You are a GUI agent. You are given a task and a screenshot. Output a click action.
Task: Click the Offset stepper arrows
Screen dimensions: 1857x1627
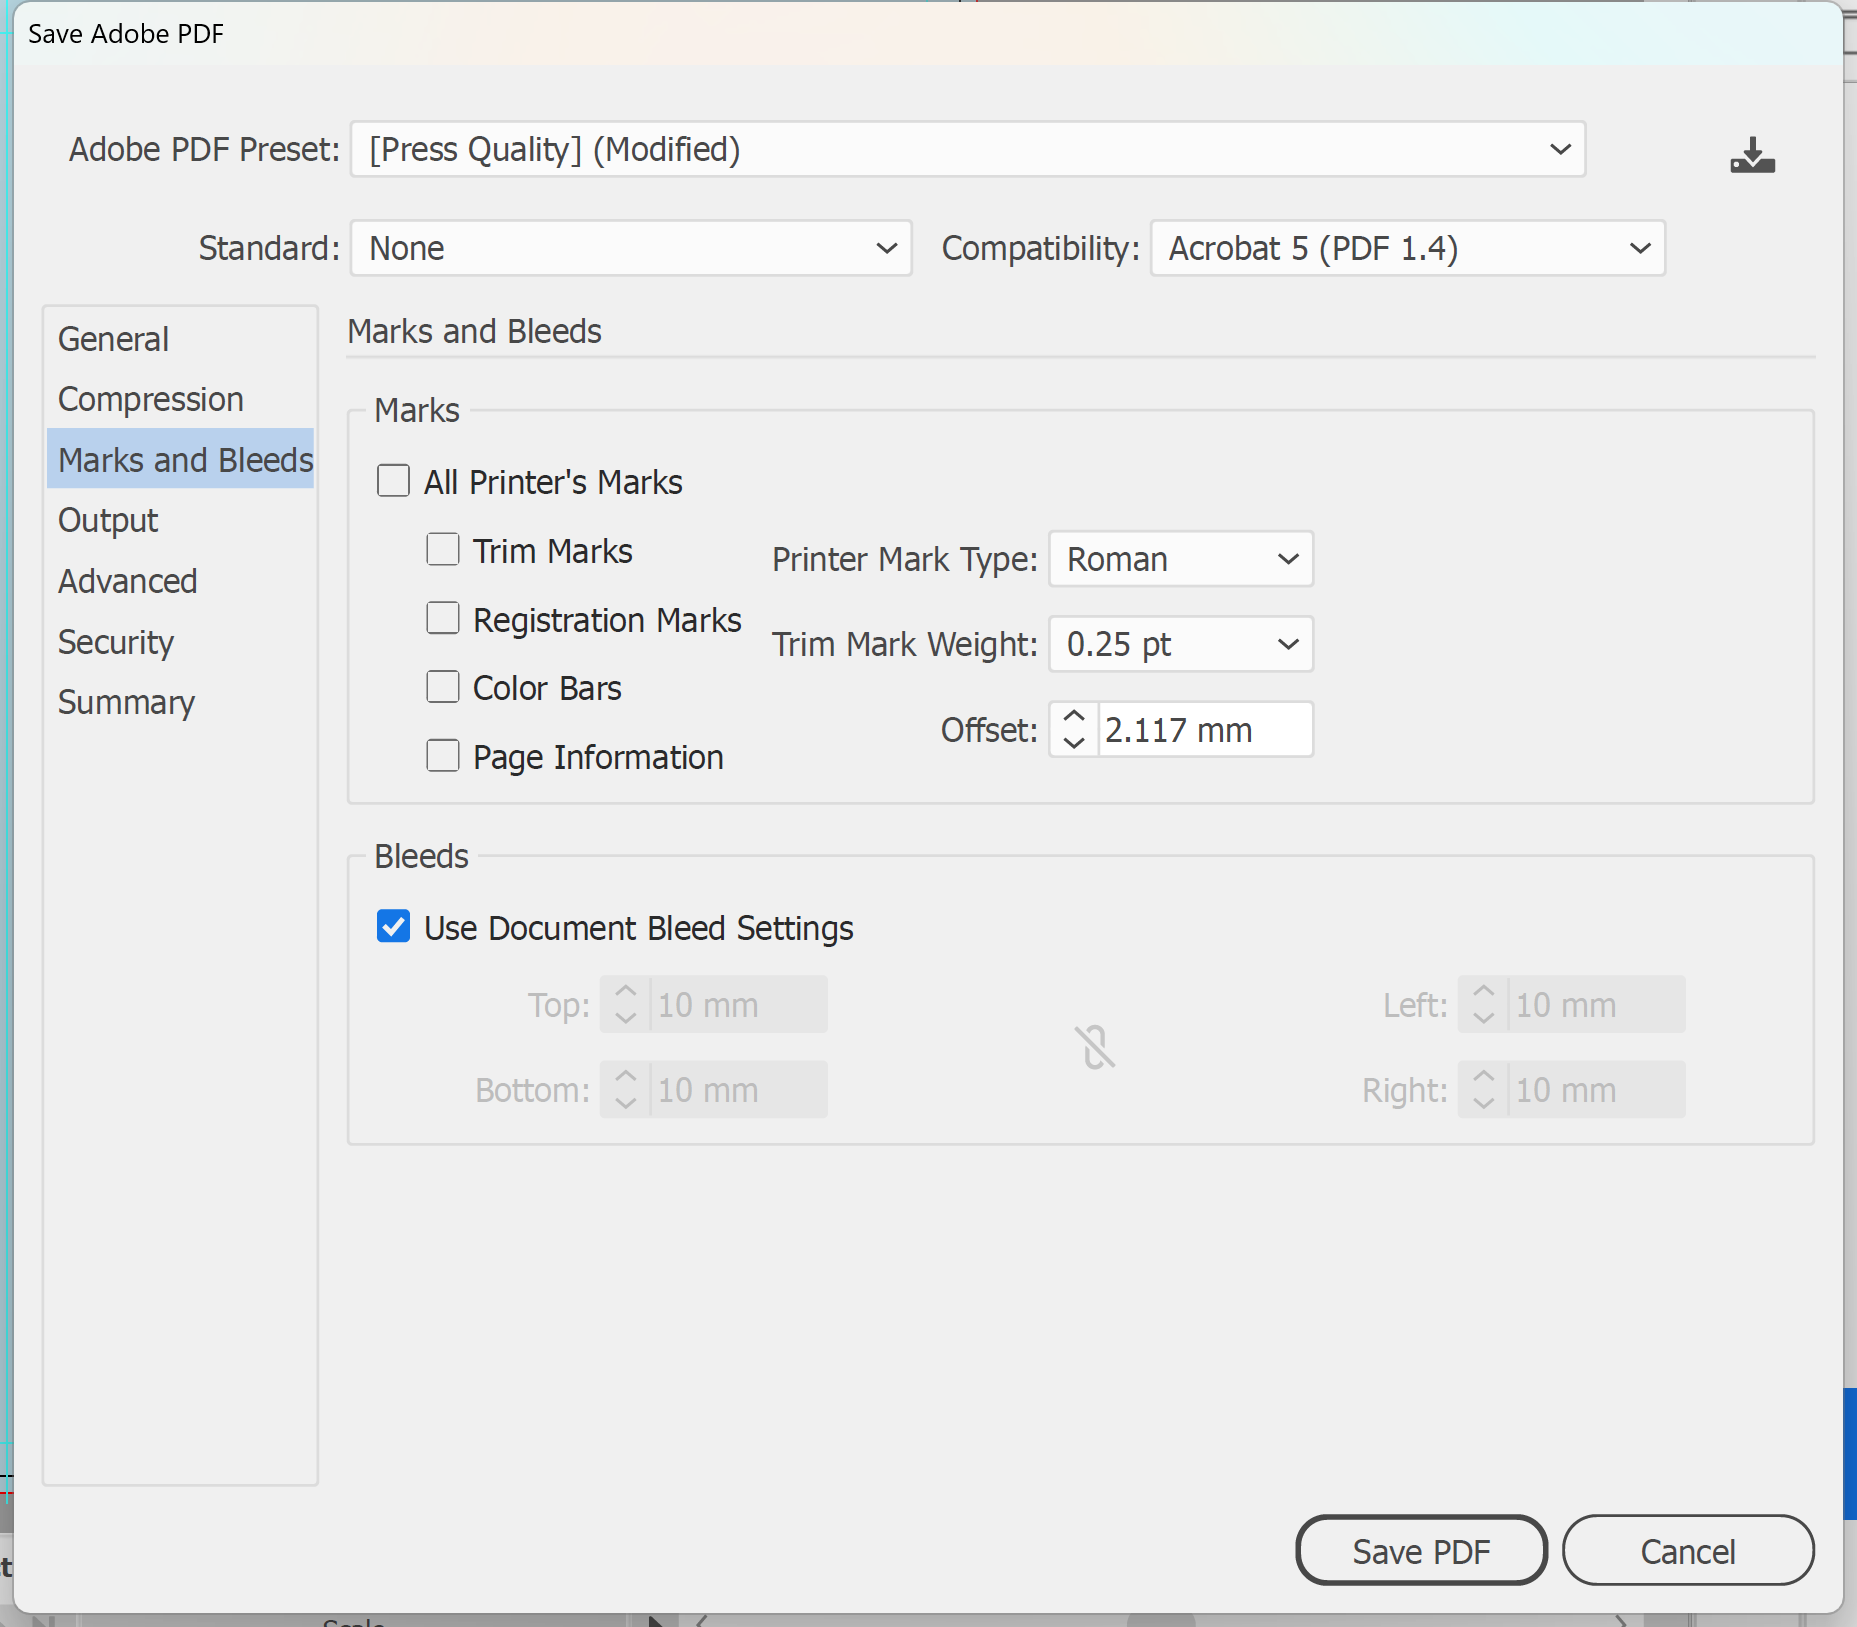coord(1074,729)
